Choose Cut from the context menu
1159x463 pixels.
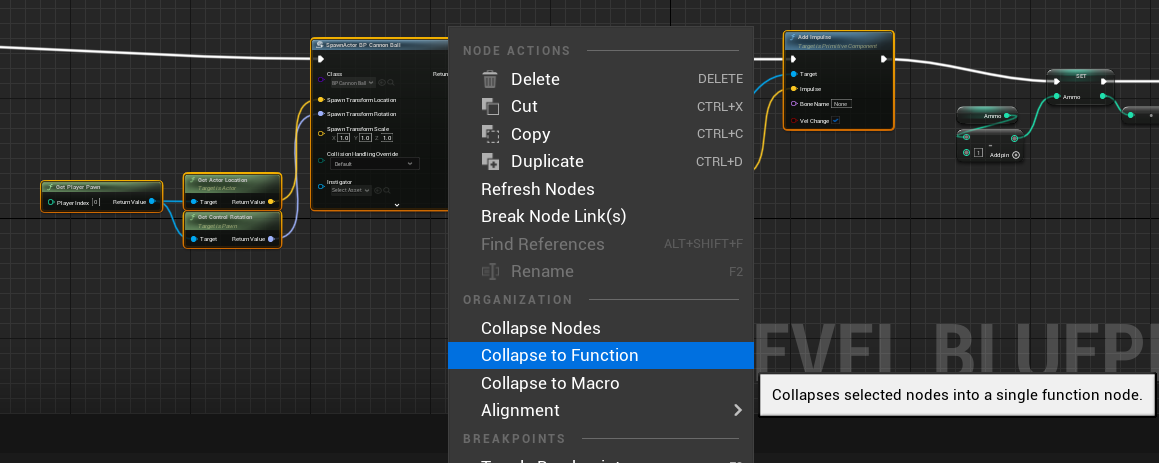(600, 107)
